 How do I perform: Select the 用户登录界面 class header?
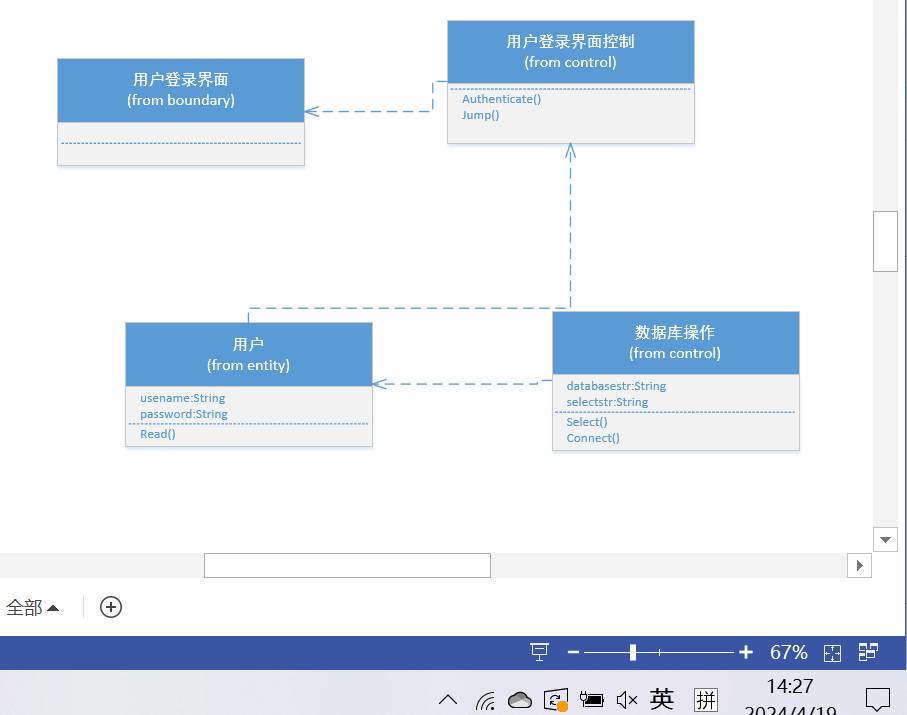pos(181,90)
